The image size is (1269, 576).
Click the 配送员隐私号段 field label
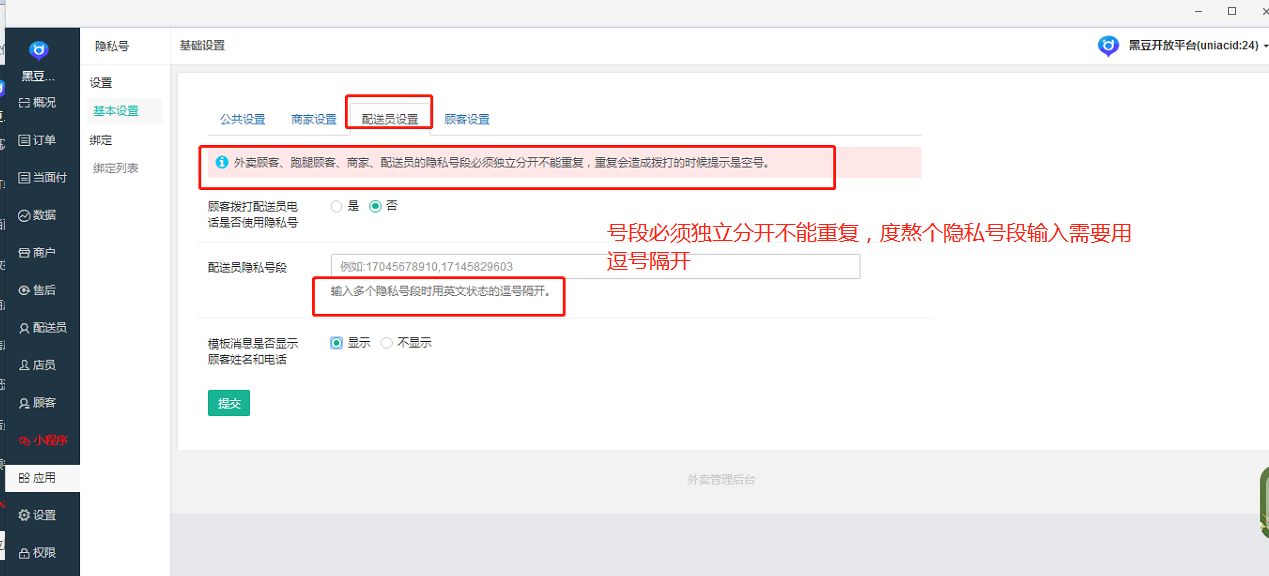(x=247, y=267)
